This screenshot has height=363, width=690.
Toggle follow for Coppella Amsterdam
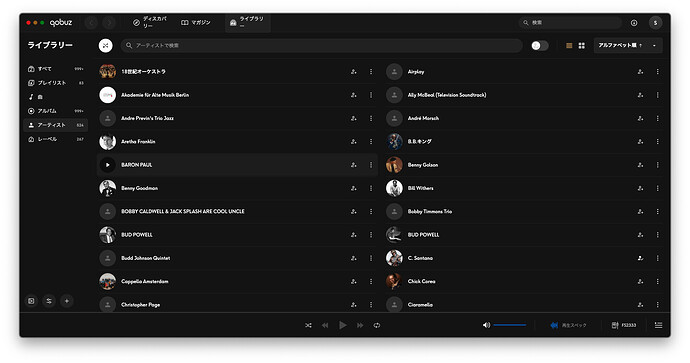(x=353, y=282)
